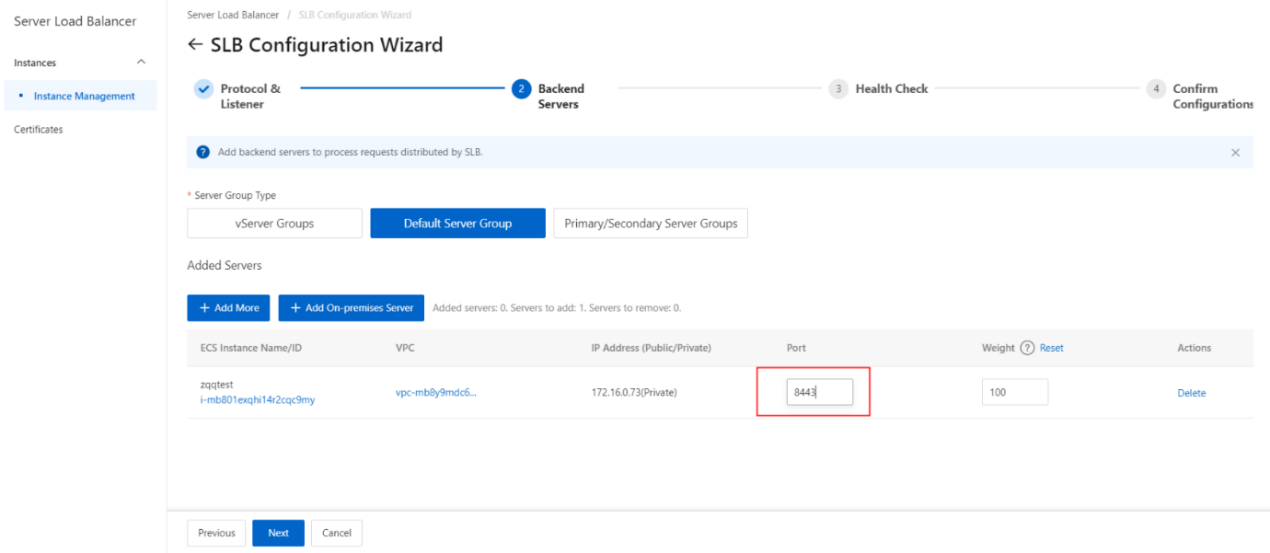The image size is (1270, 553).
Task: Click the Actions column header
Action: pos(1194,348)
